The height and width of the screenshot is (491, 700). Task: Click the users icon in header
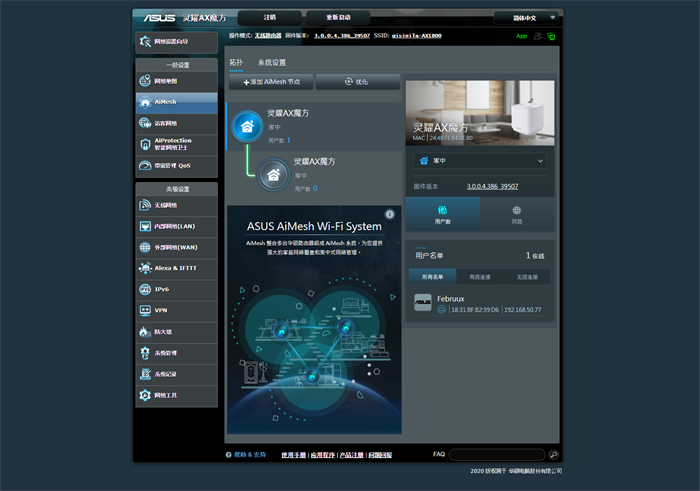click(538, 36)
